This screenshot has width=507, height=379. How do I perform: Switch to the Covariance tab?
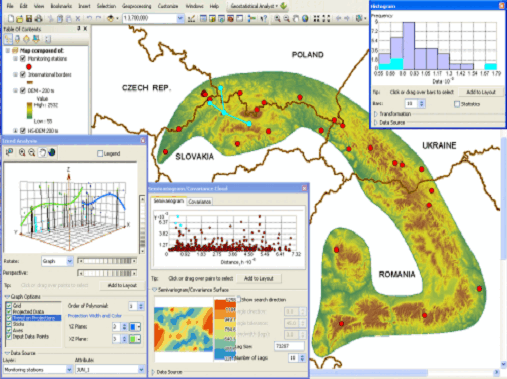[199, 202]
